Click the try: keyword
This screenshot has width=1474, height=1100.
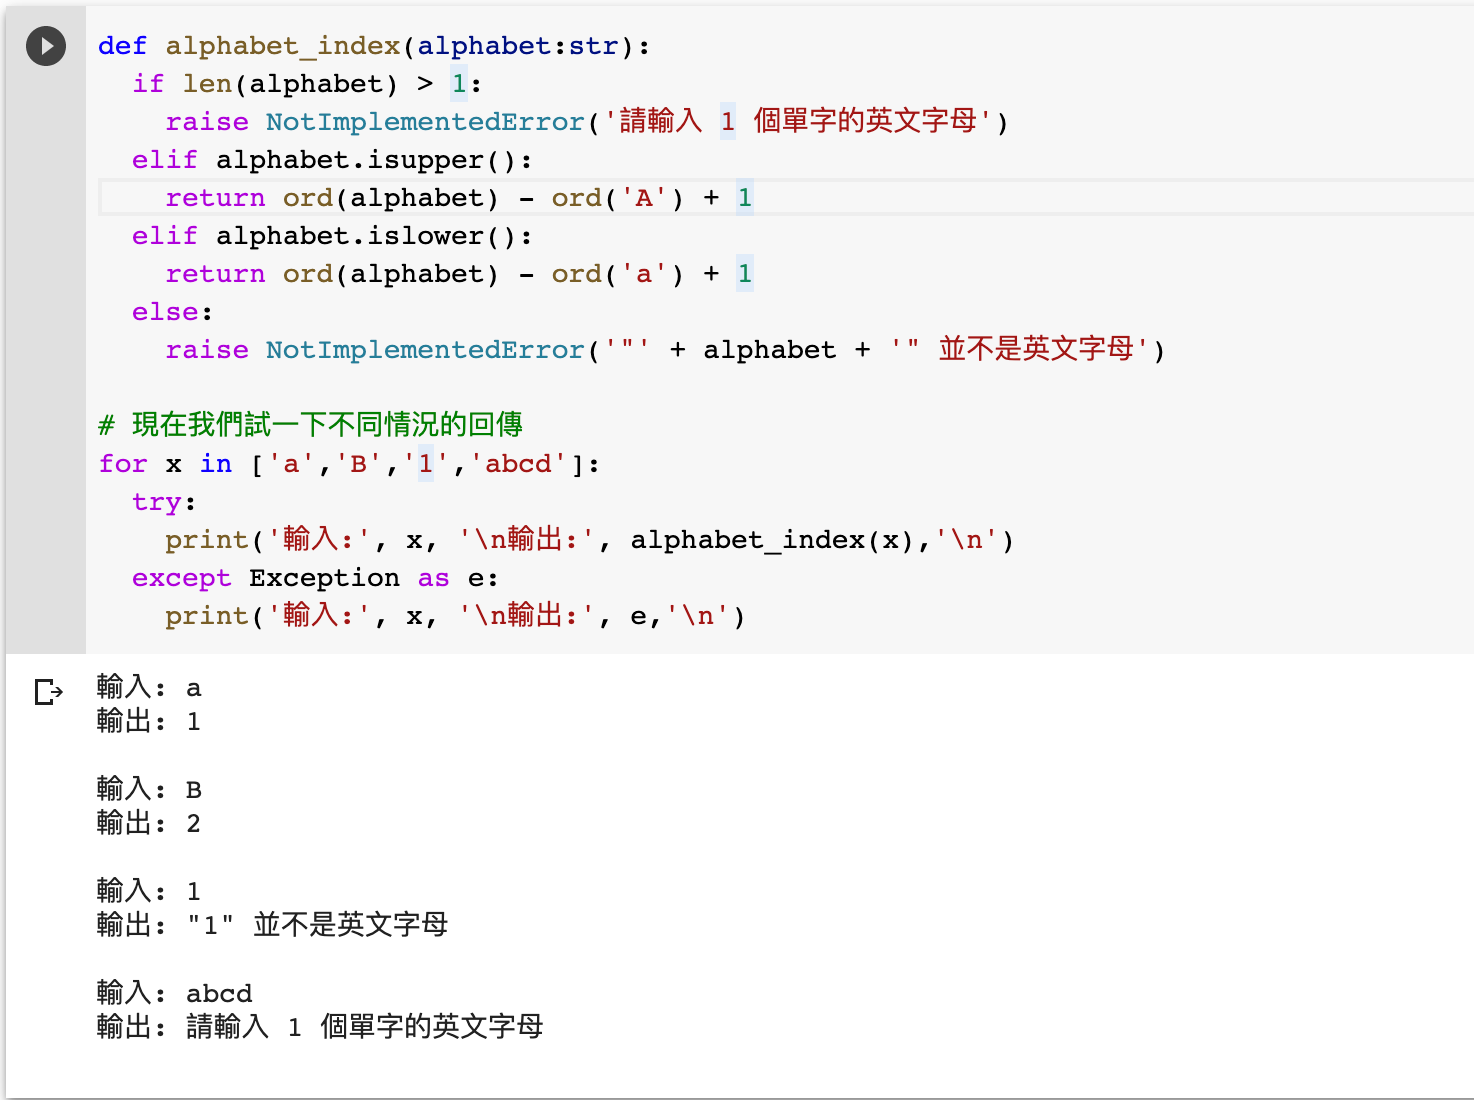pos(155,501)
